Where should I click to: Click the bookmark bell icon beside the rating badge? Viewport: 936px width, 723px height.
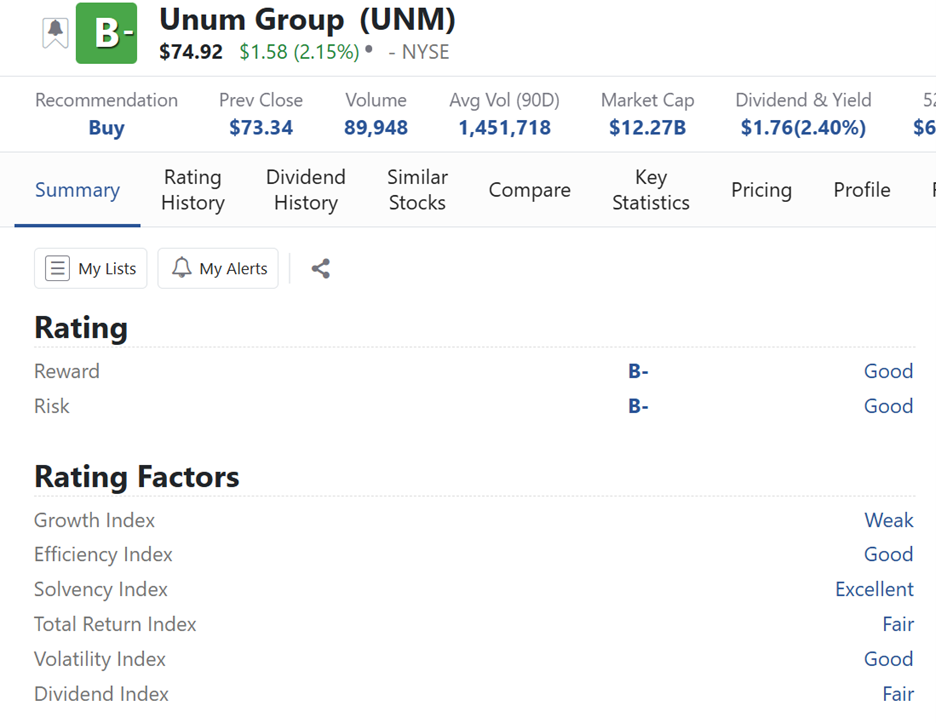[56, 32]
